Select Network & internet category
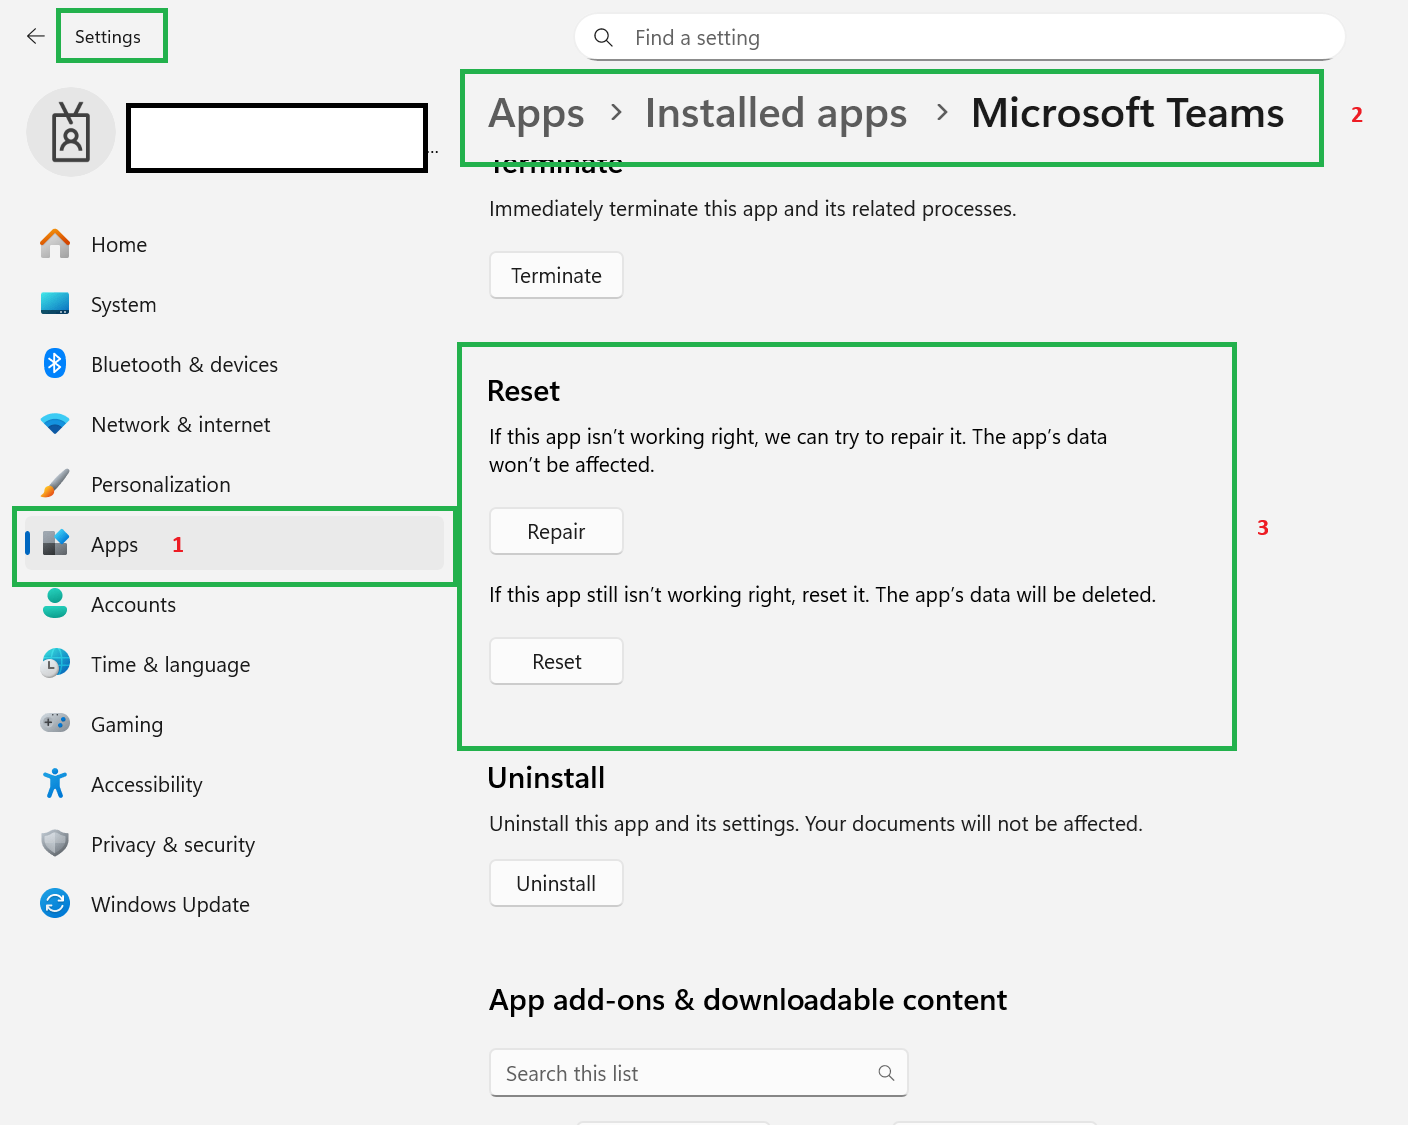The height and width of the screenshot is (1125, 1408). coord(234,424)
